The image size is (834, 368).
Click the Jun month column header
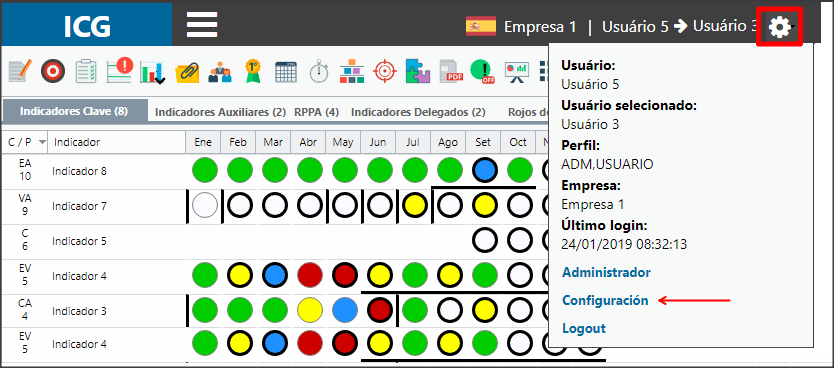tap(378, 142)
